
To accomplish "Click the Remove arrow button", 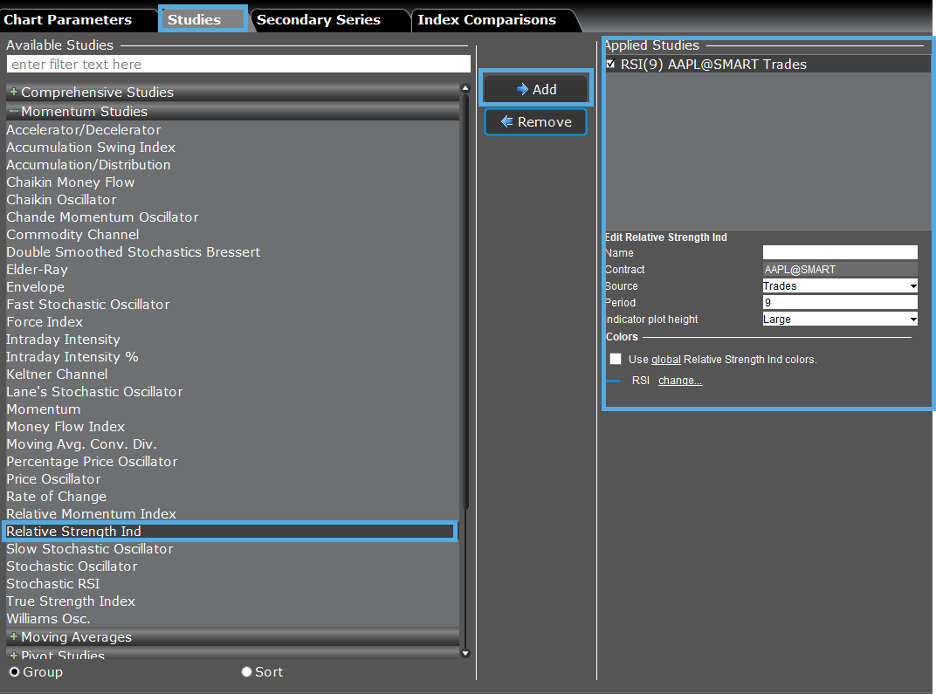I will tap(536, 122).
